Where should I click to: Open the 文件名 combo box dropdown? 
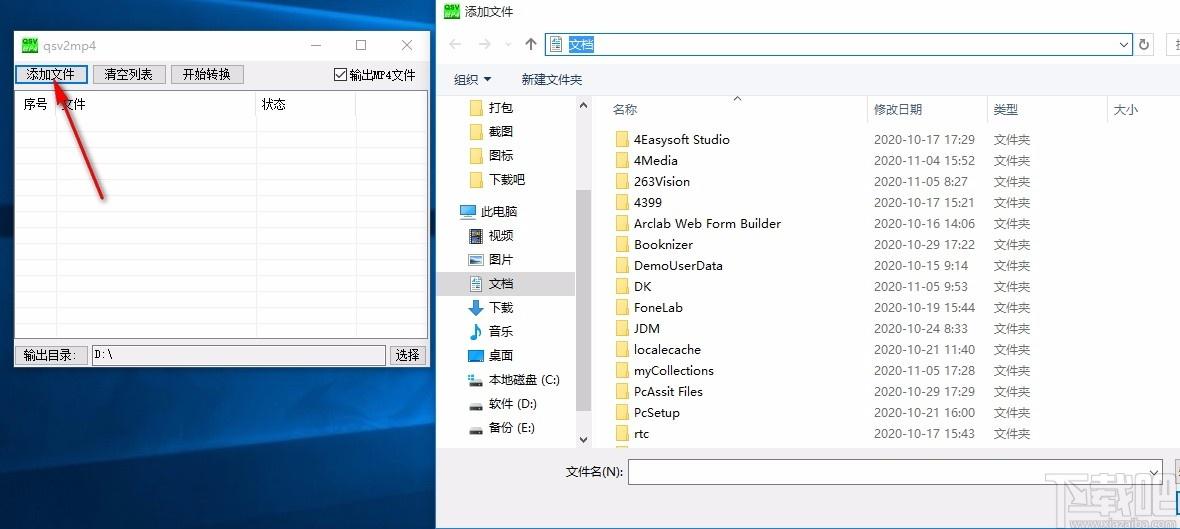(x=1156, y=472)
